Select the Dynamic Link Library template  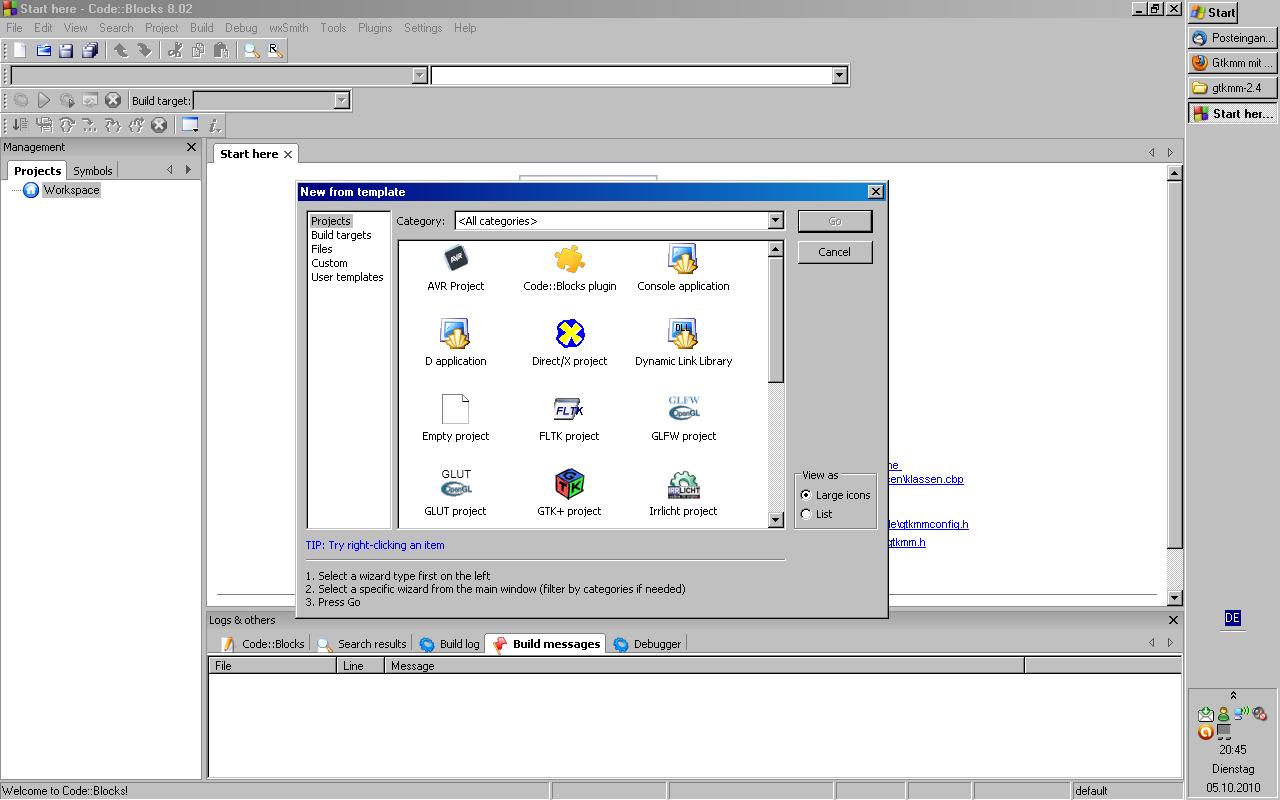pos(683,335)
